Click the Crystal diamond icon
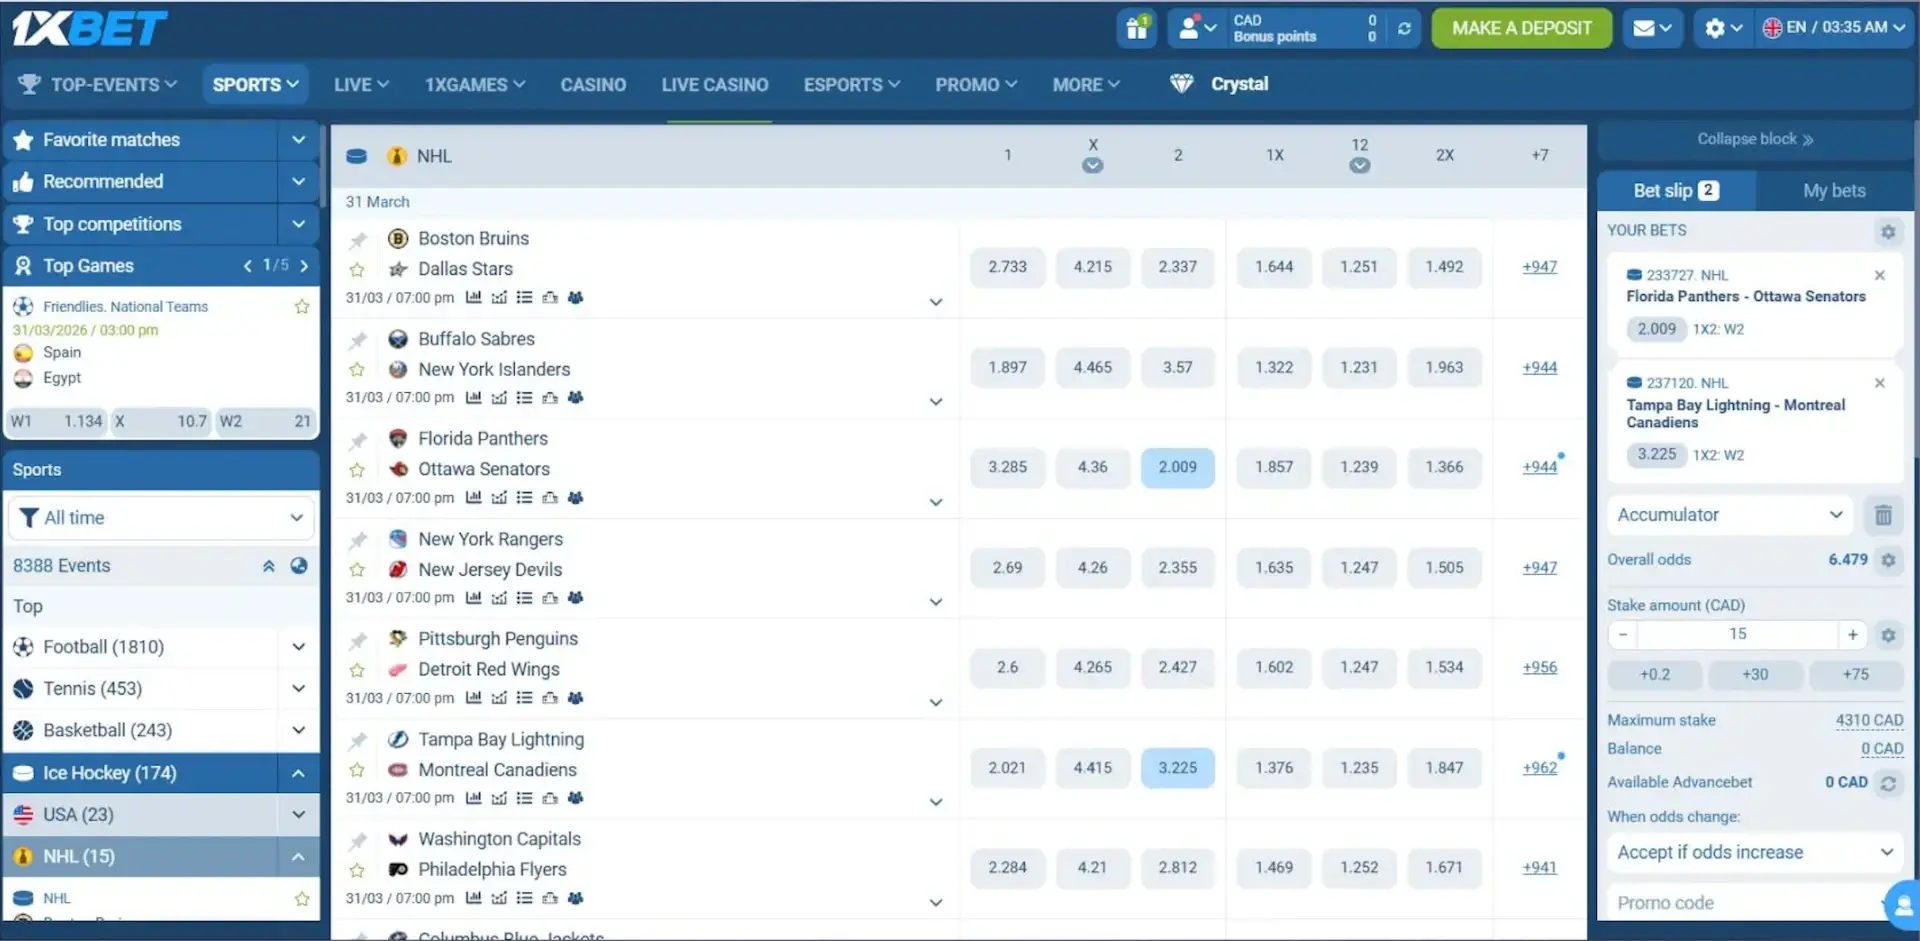The image size is (1920, 941). (1181, 84)
